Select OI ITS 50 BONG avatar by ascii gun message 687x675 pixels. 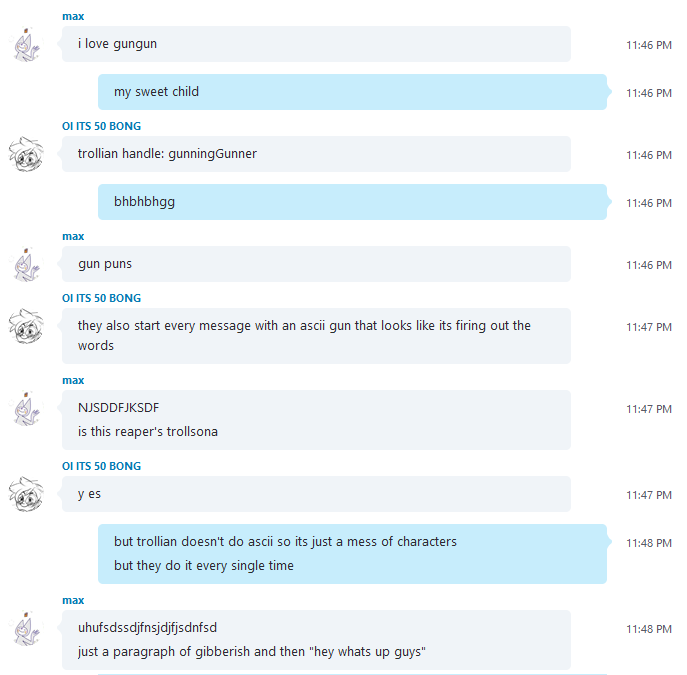tap(26, 326)
